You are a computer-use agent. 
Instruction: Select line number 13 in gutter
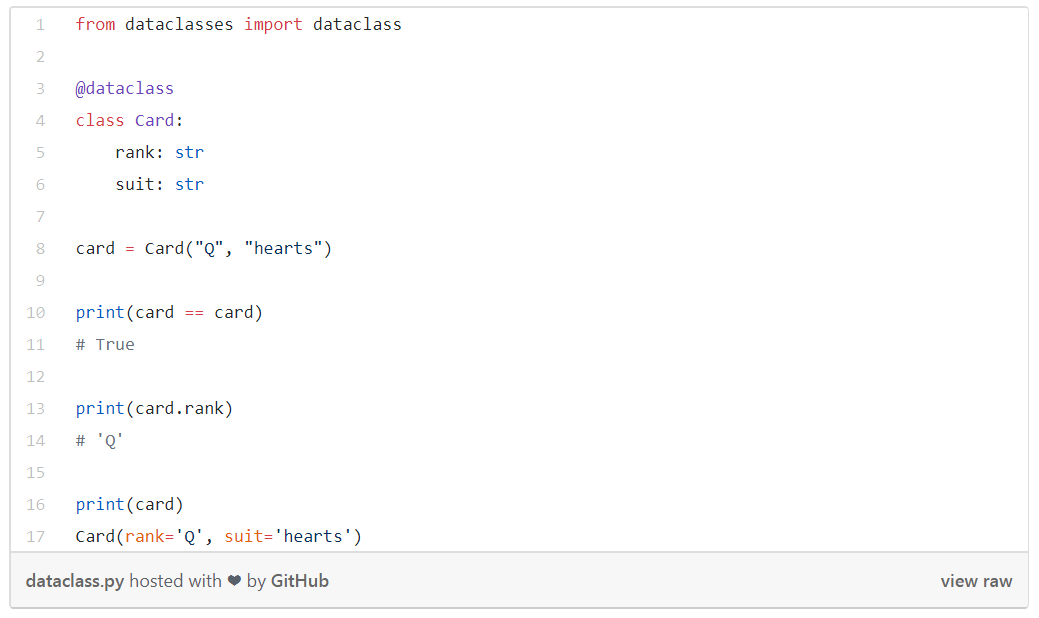(36, 409)
